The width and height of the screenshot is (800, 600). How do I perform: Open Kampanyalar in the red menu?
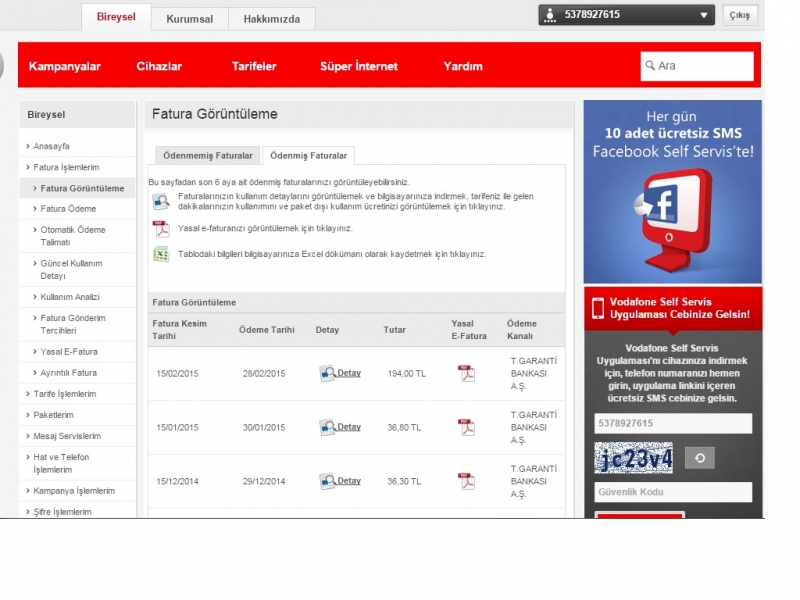point(65,66)
